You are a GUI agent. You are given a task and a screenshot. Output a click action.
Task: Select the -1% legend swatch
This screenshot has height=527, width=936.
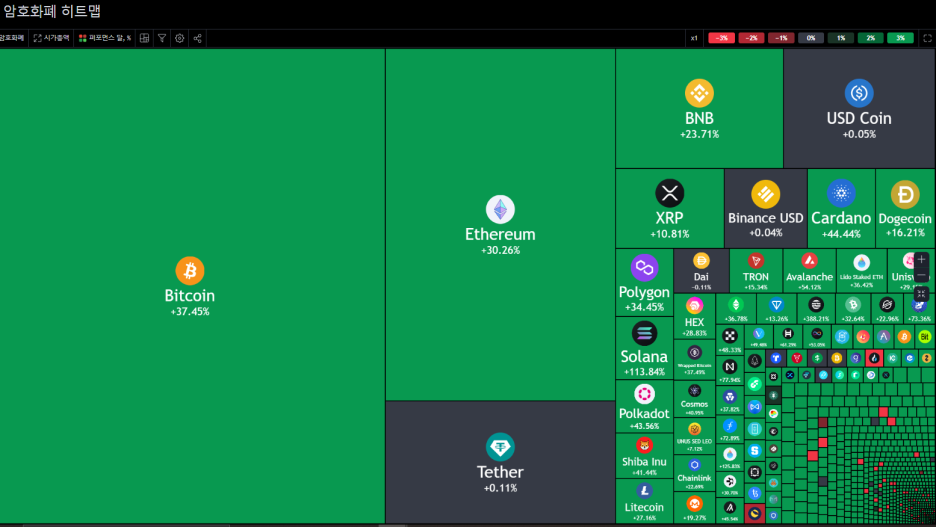click(781, 38)
